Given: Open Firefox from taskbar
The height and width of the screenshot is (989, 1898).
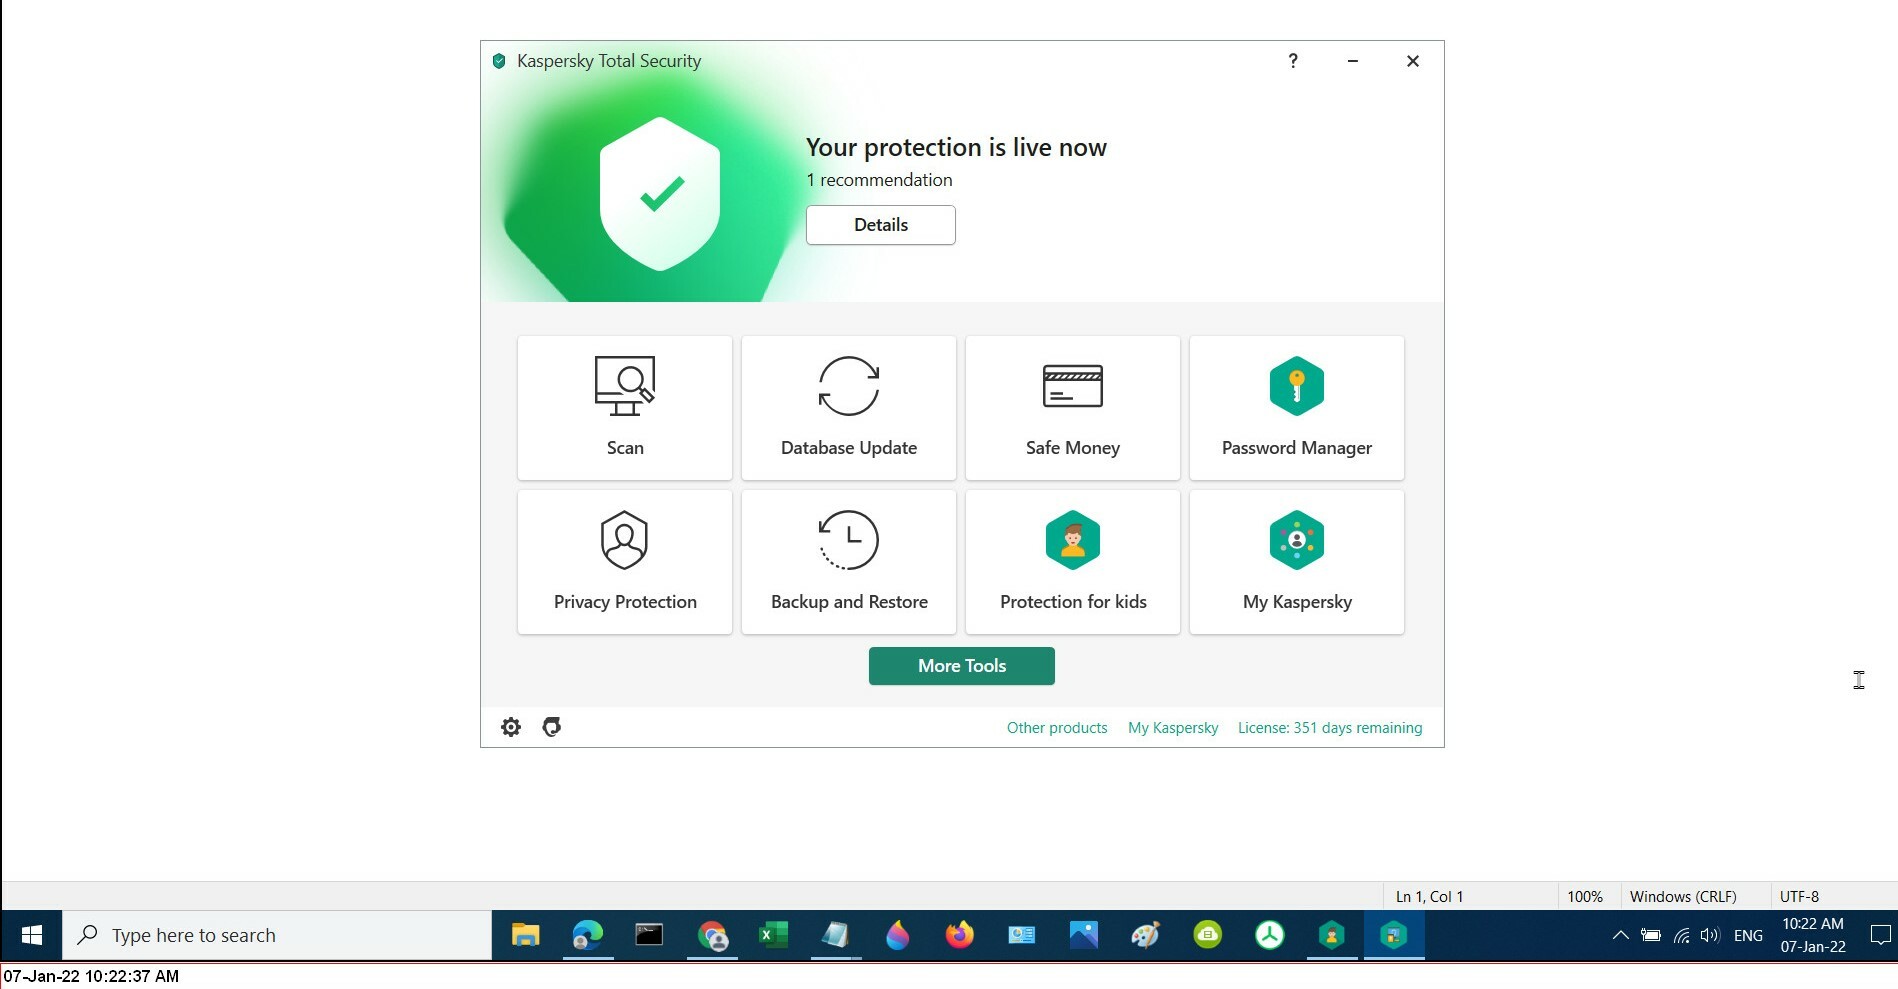Looking at the screenshot, I should [x=960, y=935].
